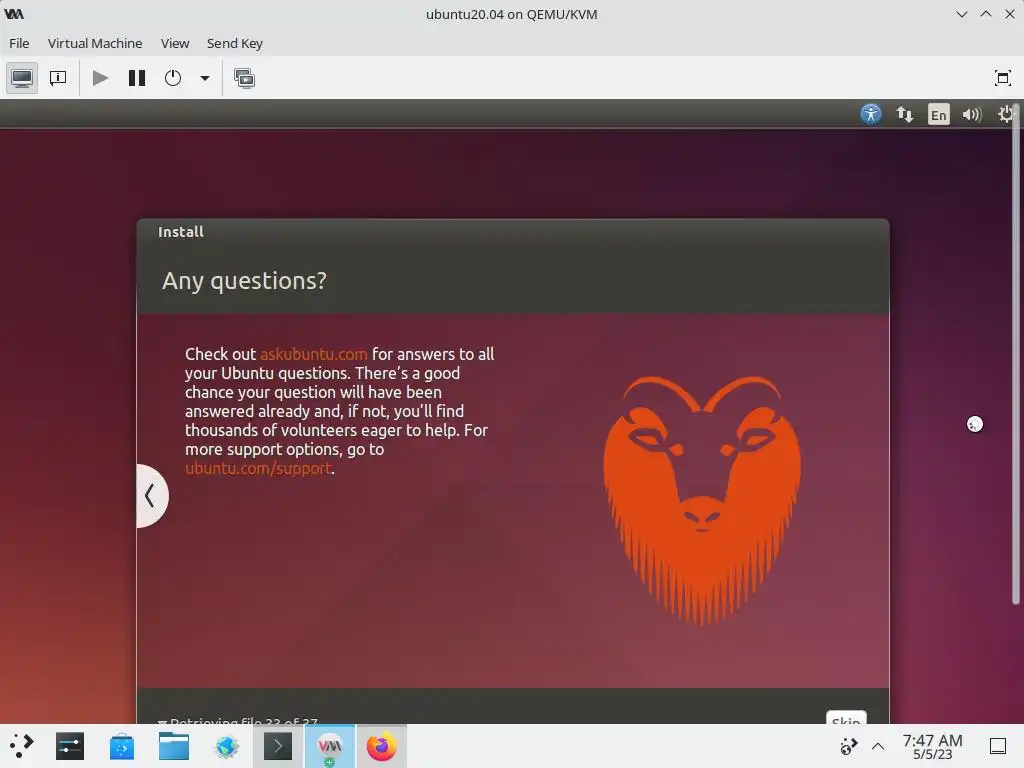Open the KDE application launcher
This screenshot has height=768, width=1024.
pyautogui.click(x=22, y=746)
